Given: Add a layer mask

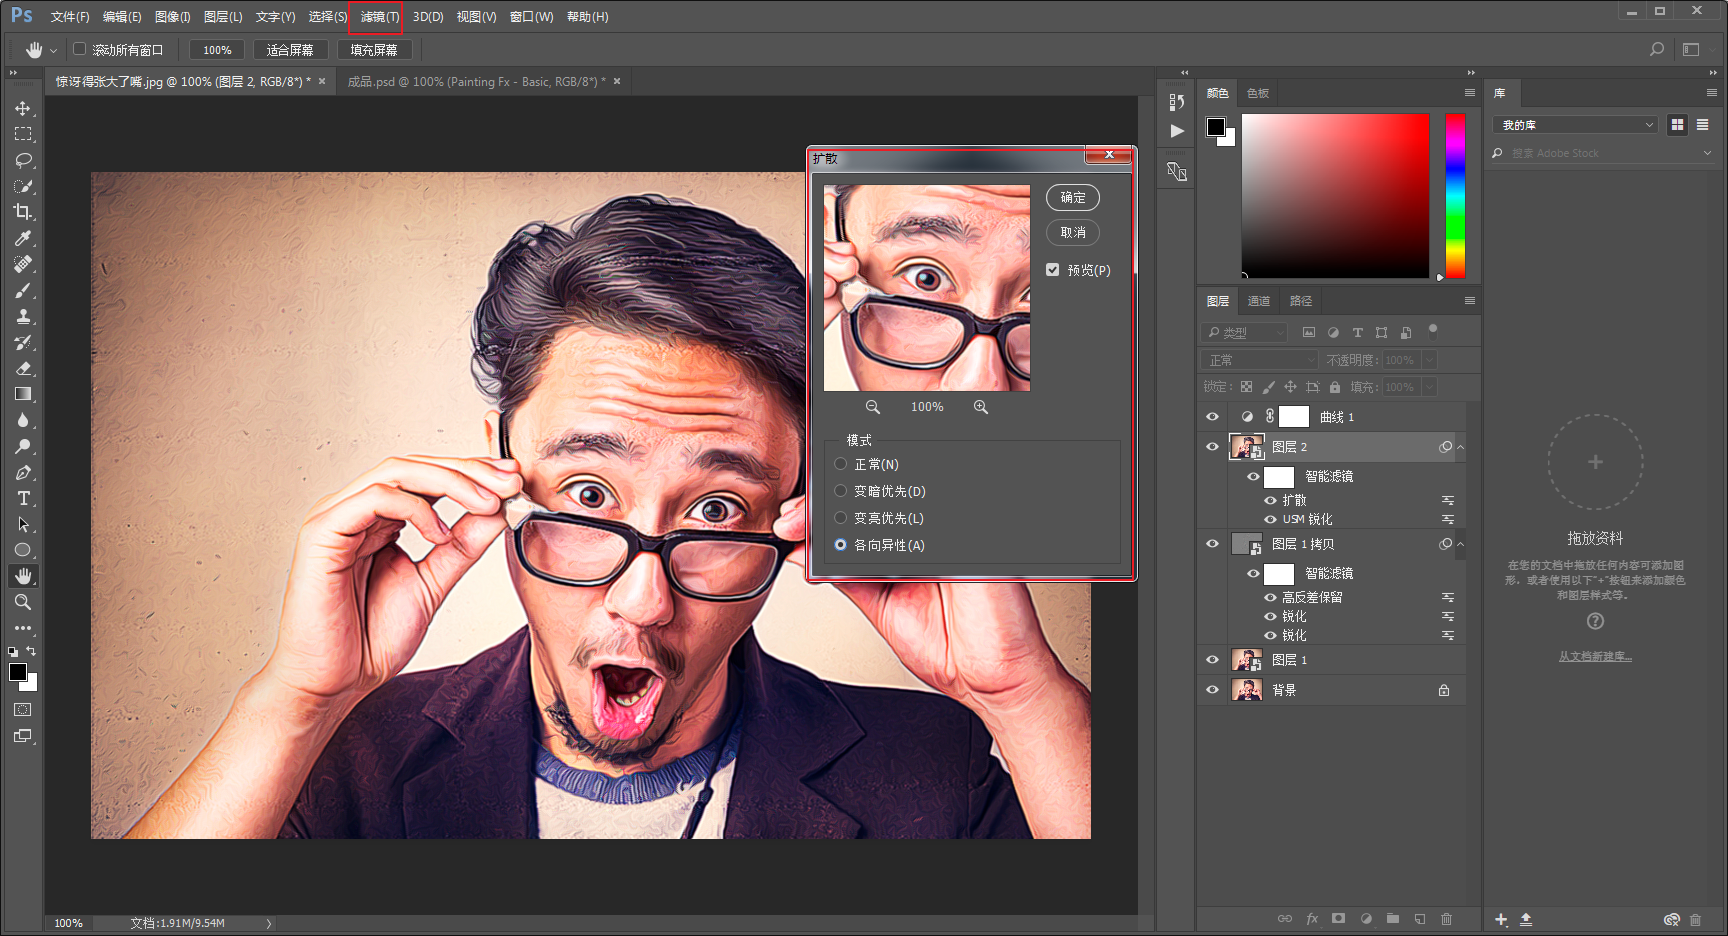Looking at the screenshot, I should click(x=1338, y=919).
